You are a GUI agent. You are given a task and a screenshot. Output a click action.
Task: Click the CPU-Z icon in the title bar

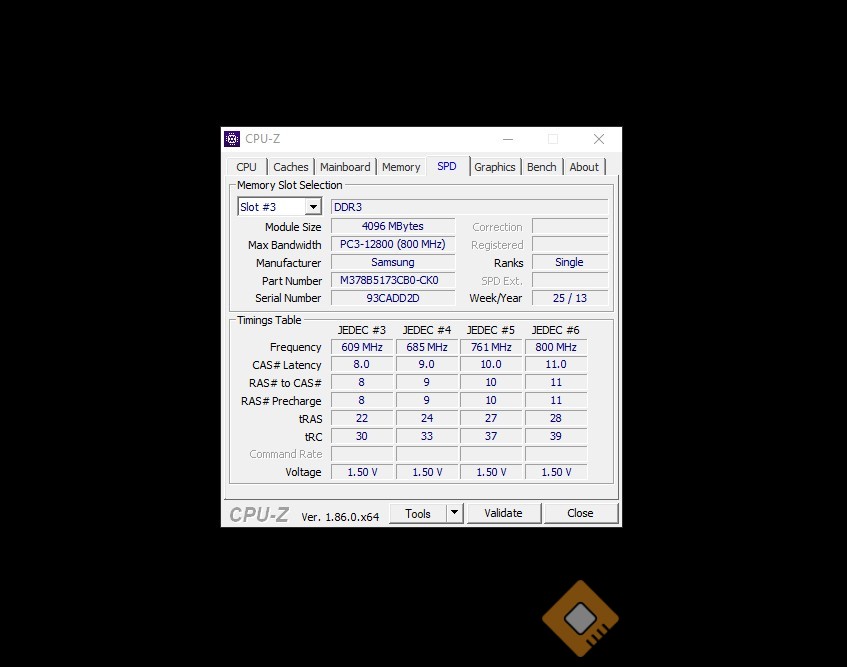[x=232, y=139]
